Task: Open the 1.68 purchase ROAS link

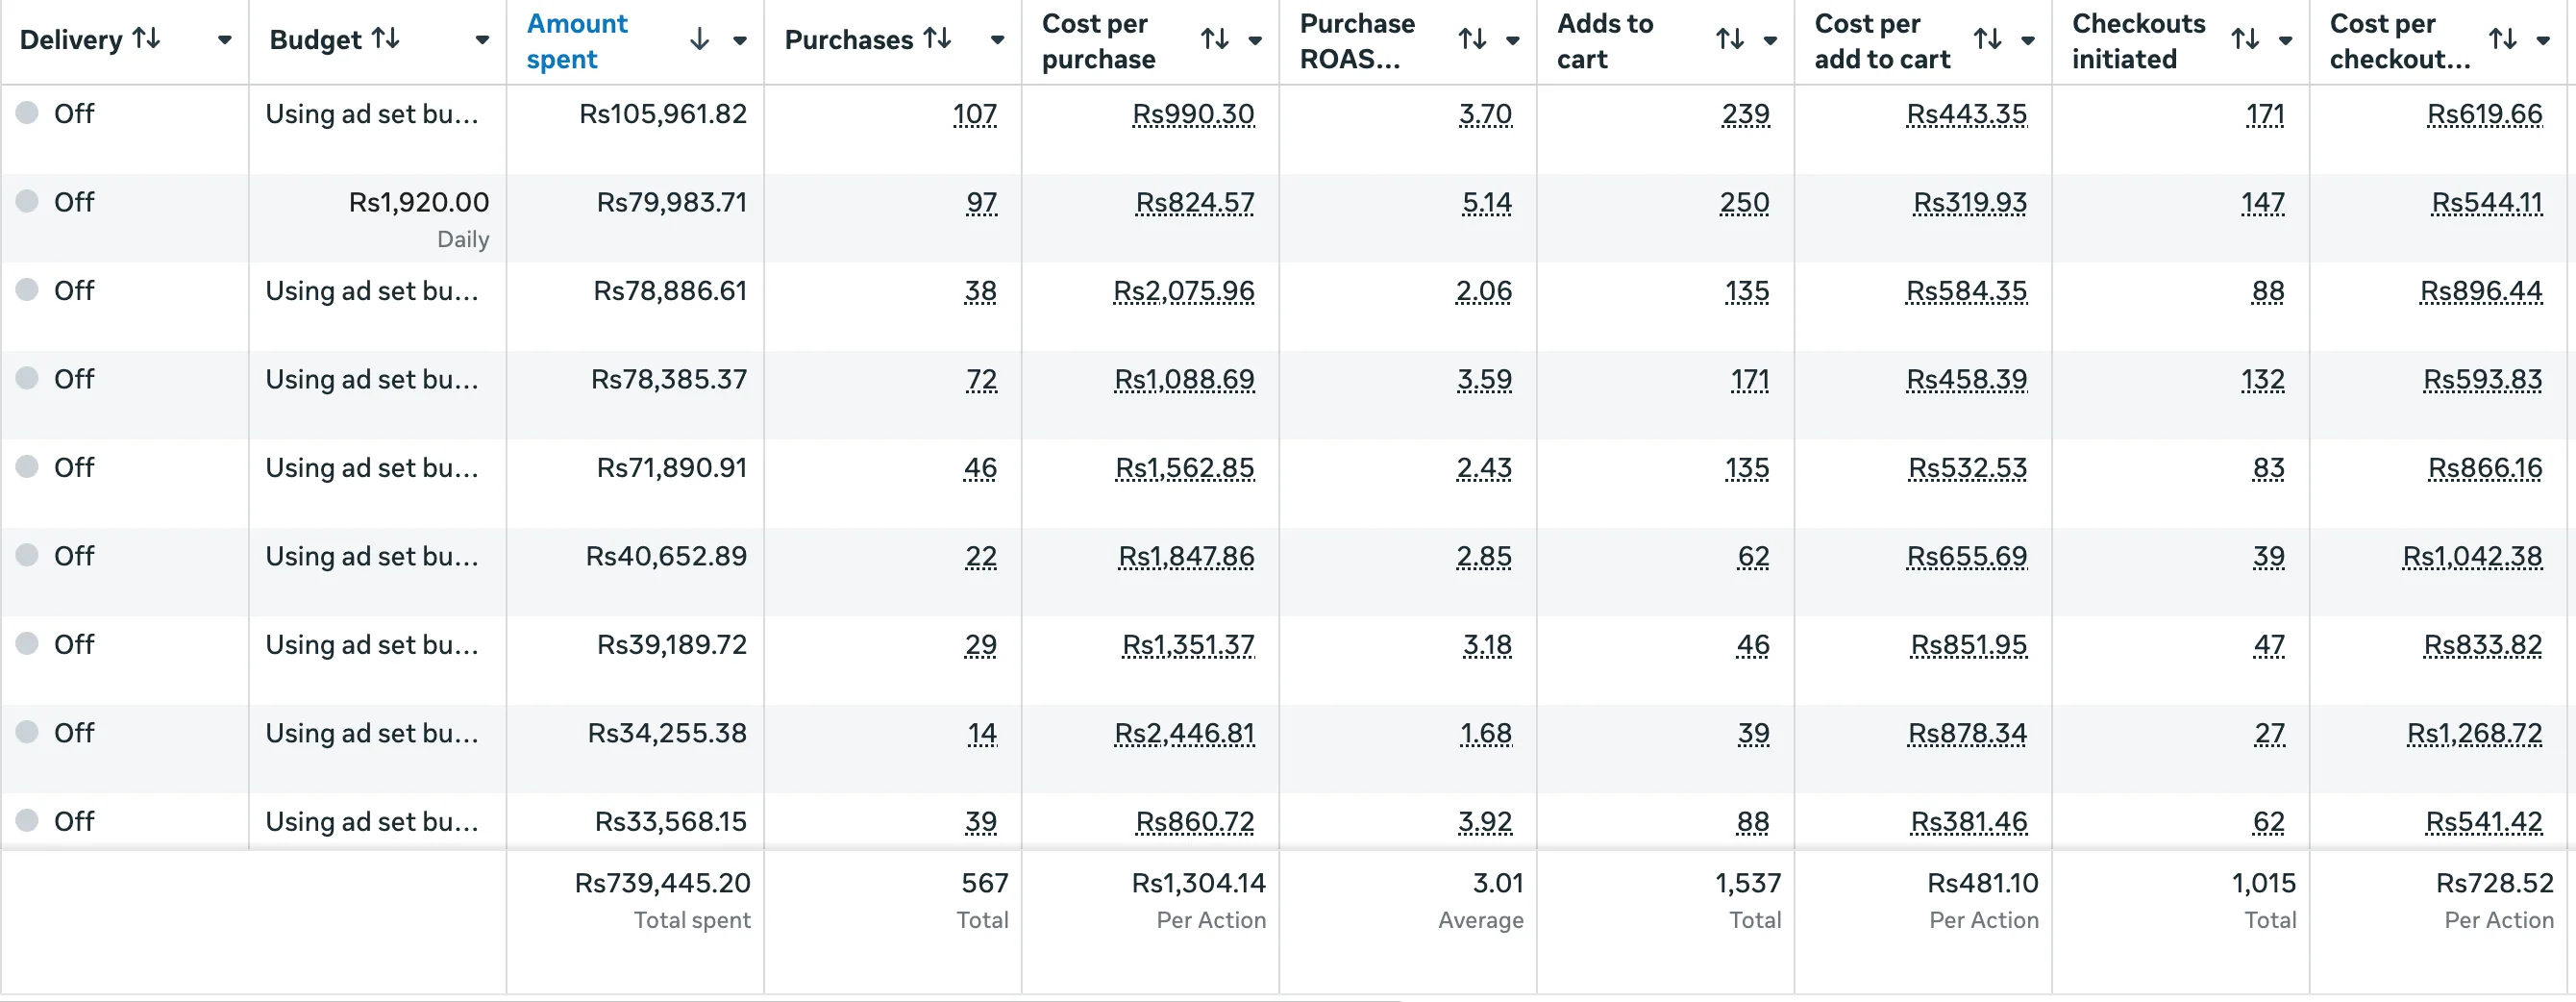Action: pyautogui.click(x=1486, y=734)
